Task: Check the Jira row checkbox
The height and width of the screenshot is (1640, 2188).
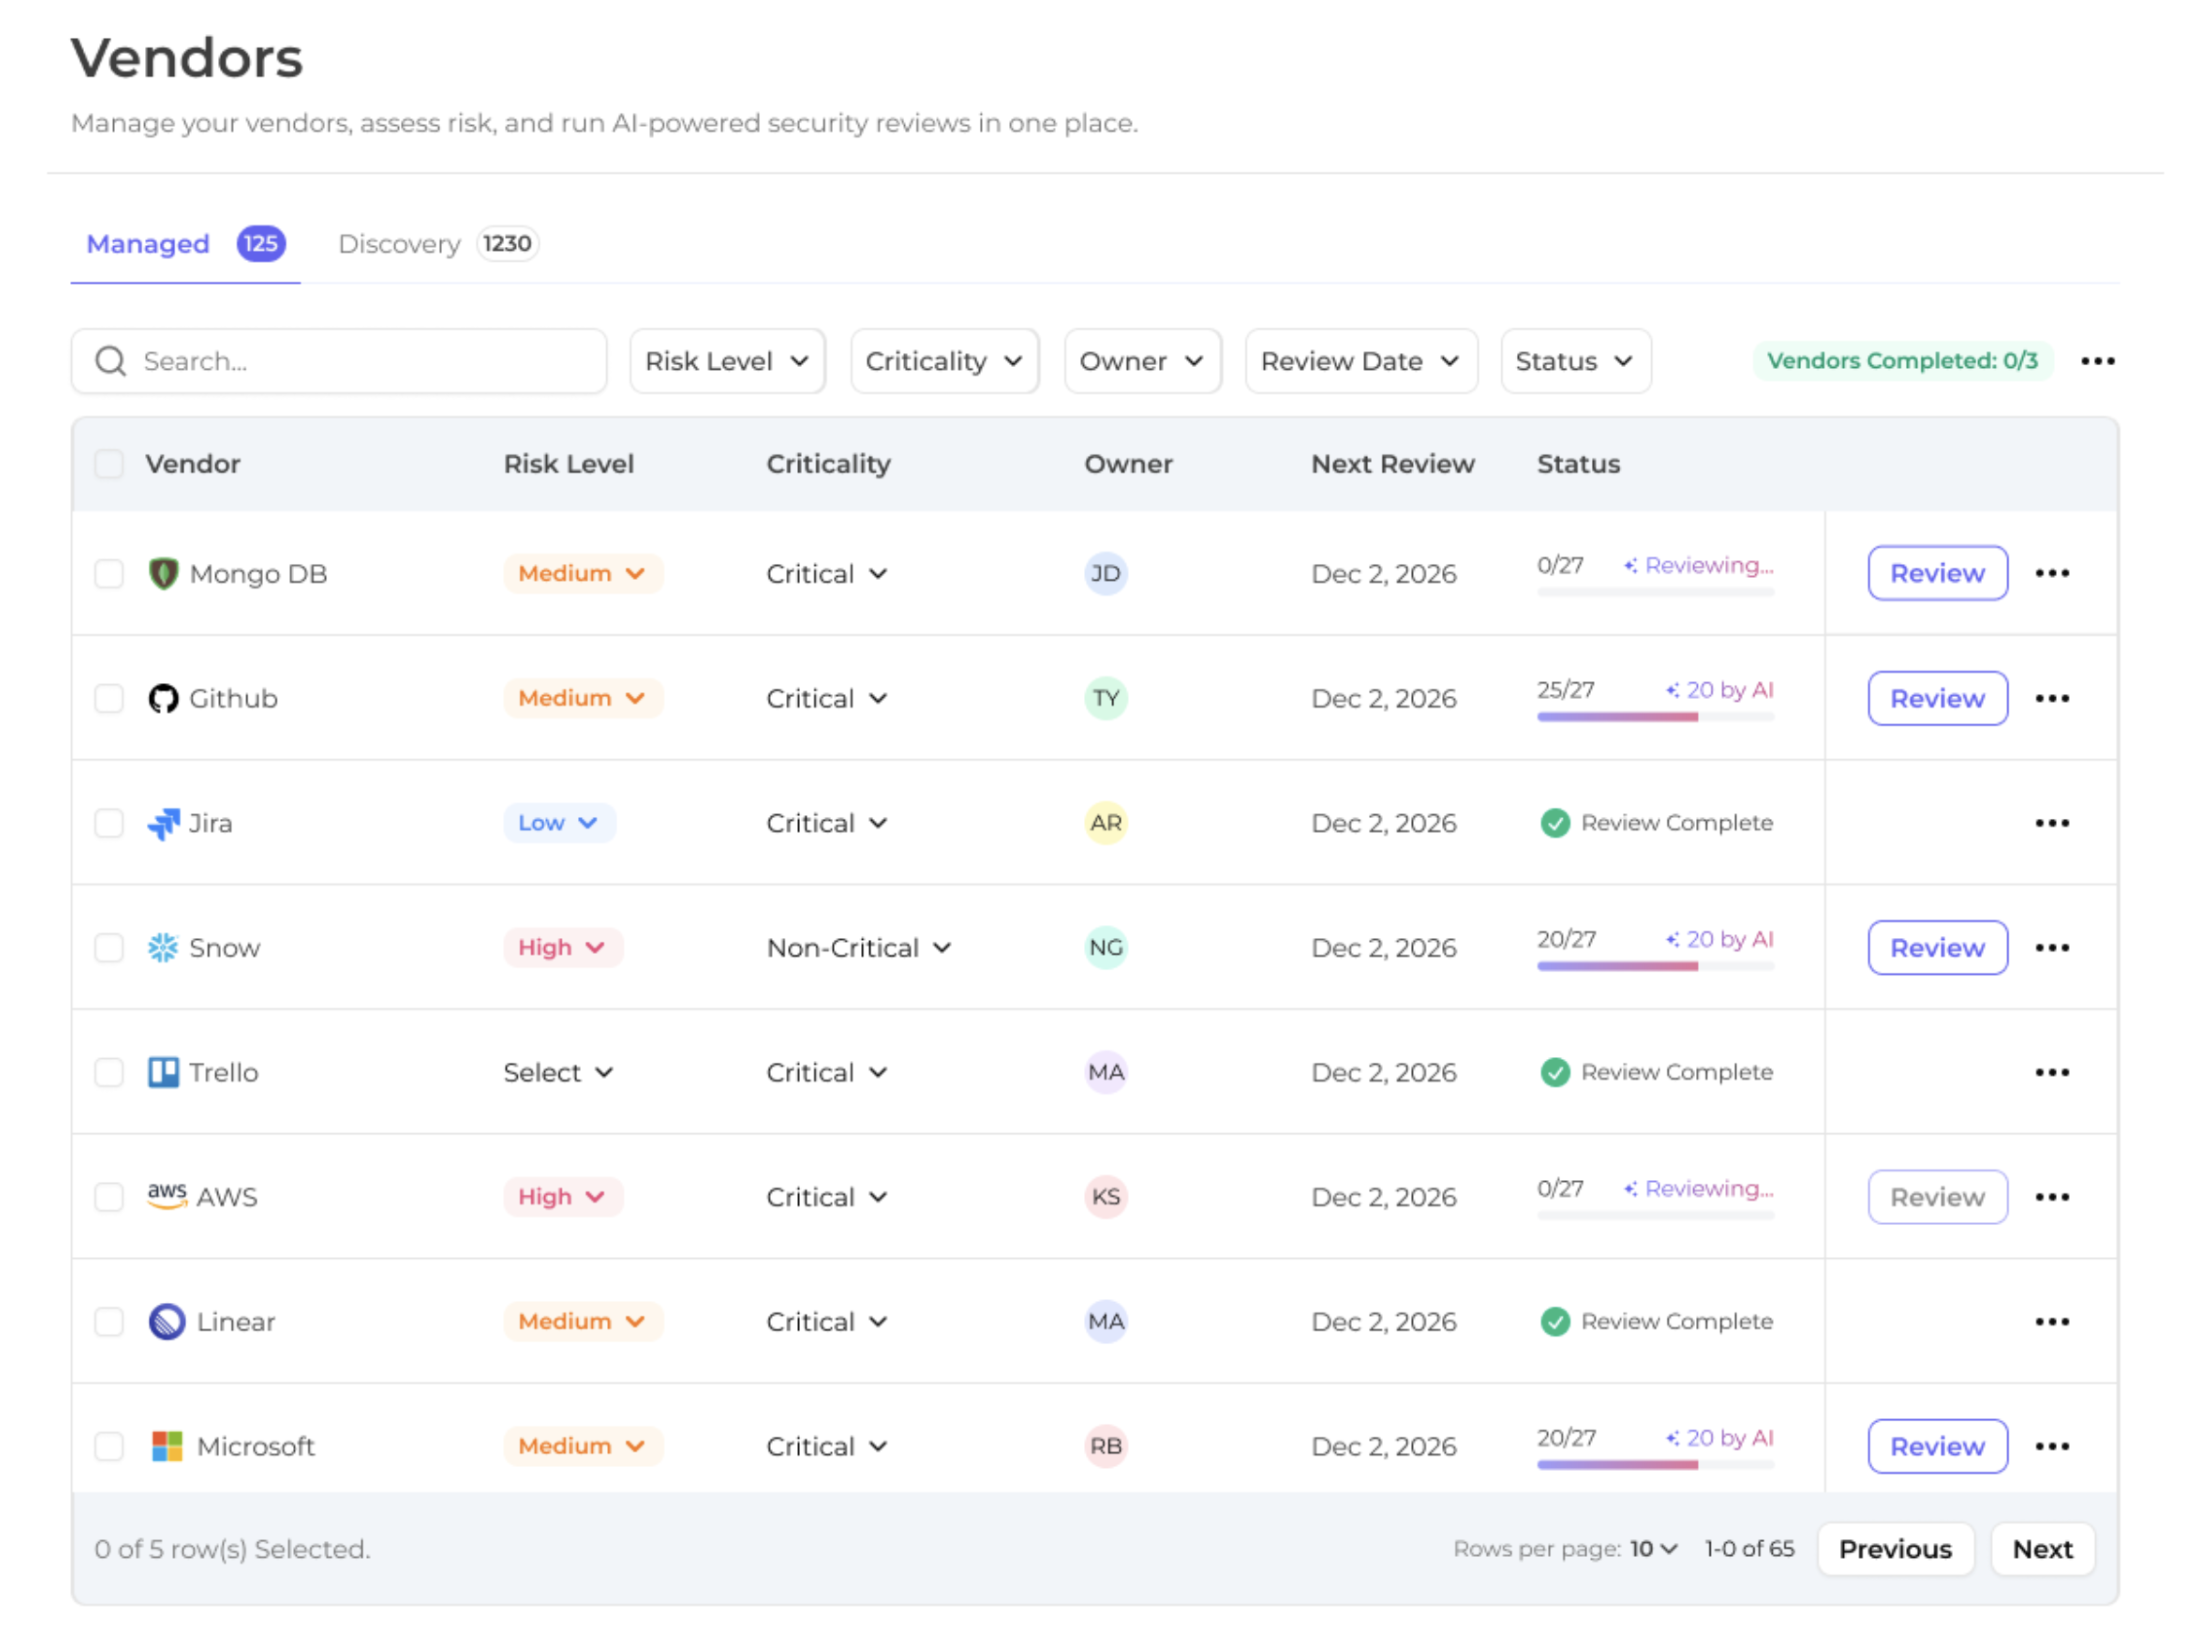Action: click(x=109, y=823)
